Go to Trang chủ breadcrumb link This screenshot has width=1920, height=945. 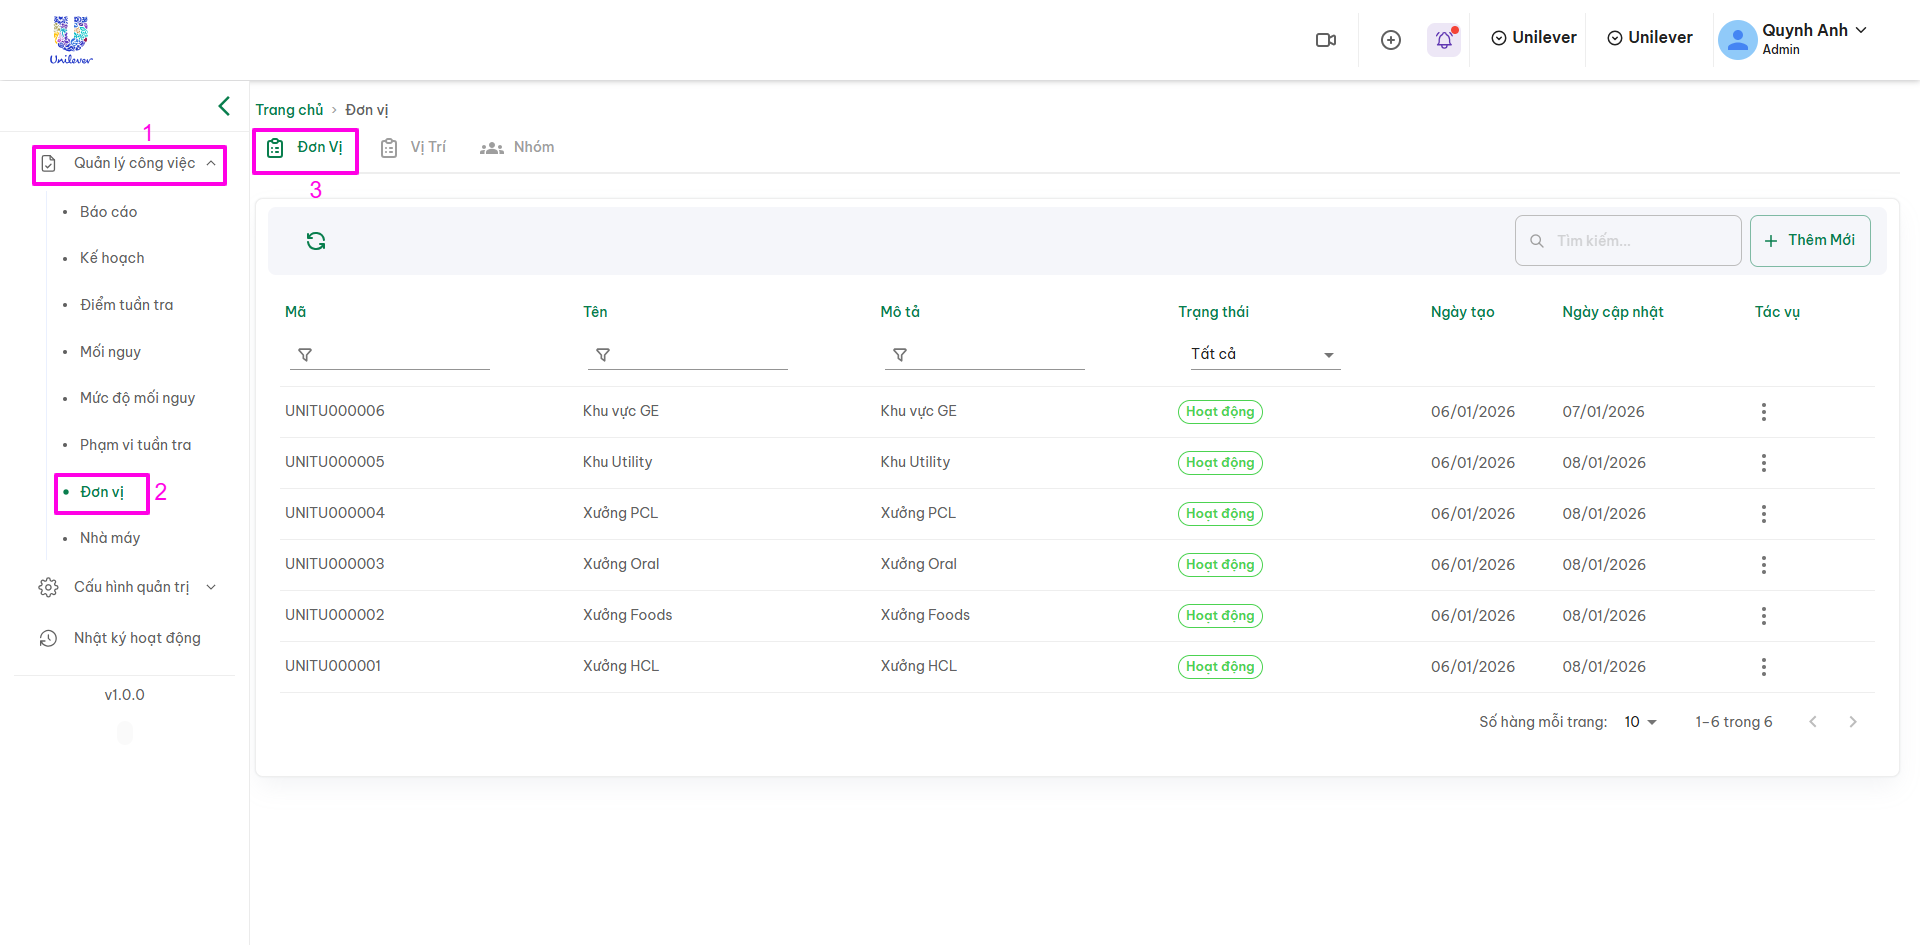(289, 110)
